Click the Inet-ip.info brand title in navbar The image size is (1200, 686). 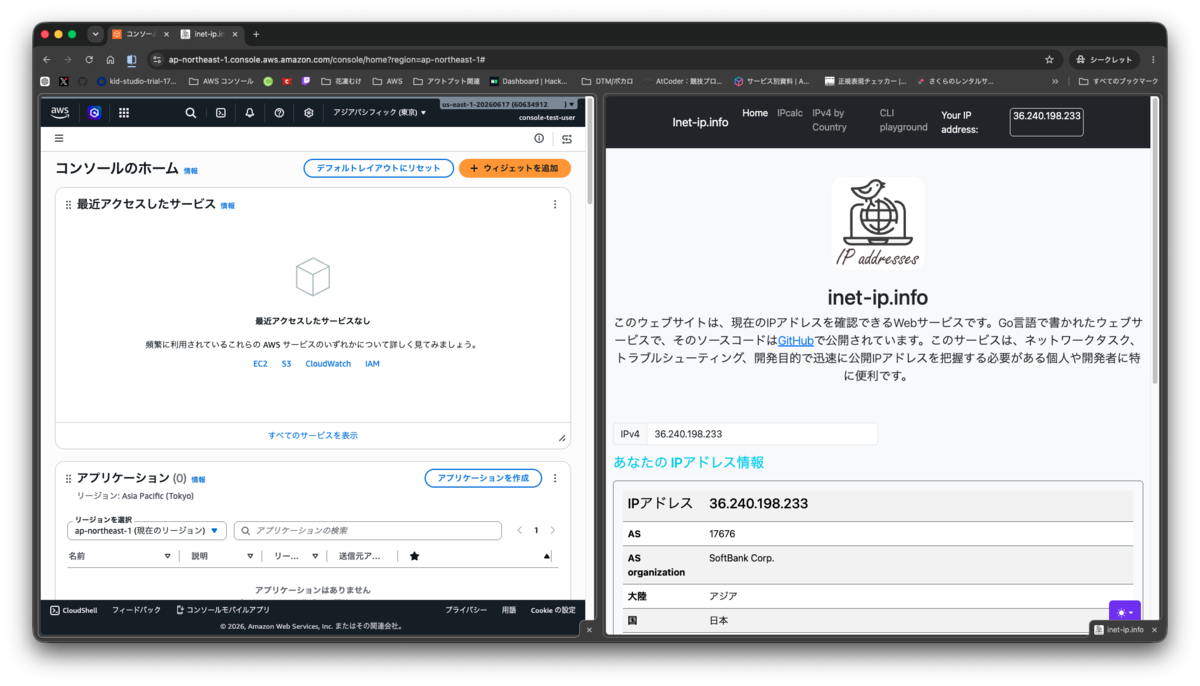point(700,122)
